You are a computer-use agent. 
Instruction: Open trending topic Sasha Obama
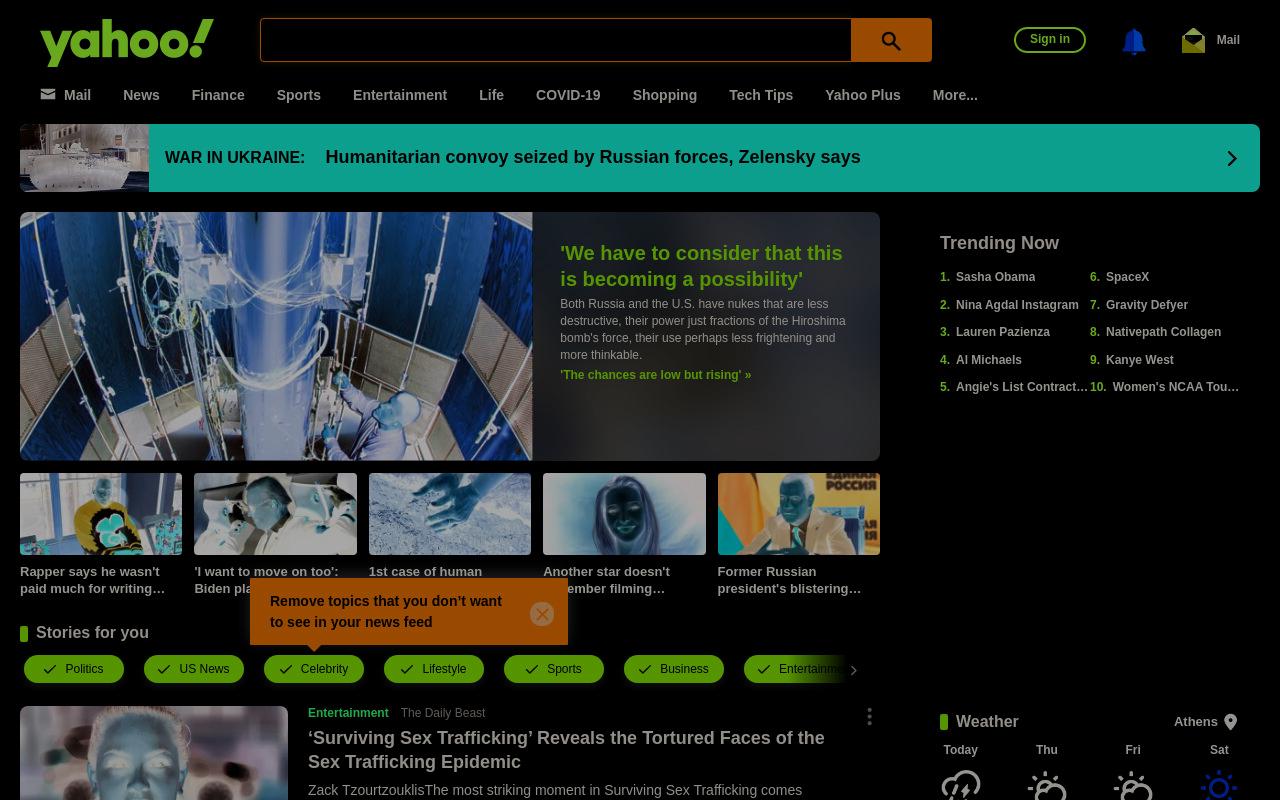pos(995,277)
